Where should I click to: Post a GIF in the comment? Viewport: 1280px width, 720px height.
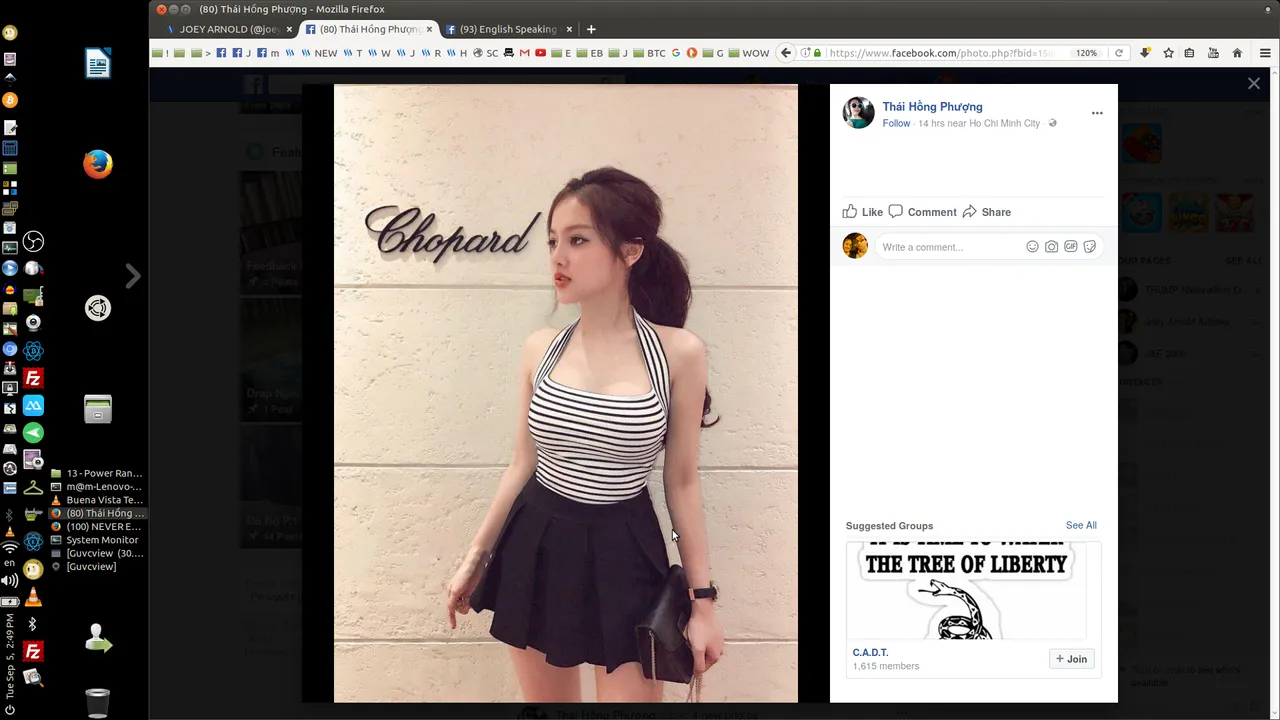[1070, 247]
